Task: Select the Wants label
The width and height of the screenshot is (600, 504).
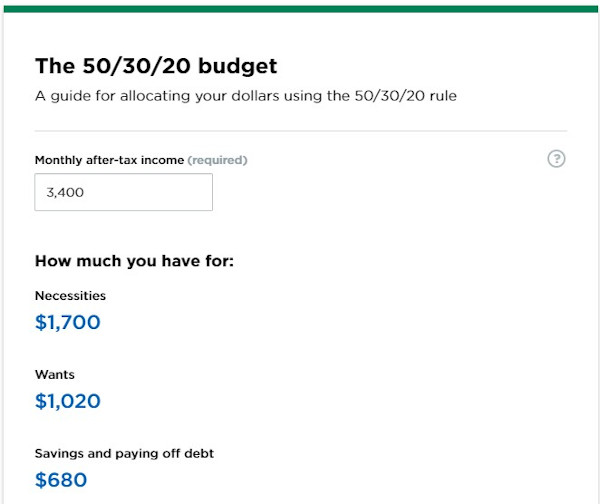Action: [55, 375]
